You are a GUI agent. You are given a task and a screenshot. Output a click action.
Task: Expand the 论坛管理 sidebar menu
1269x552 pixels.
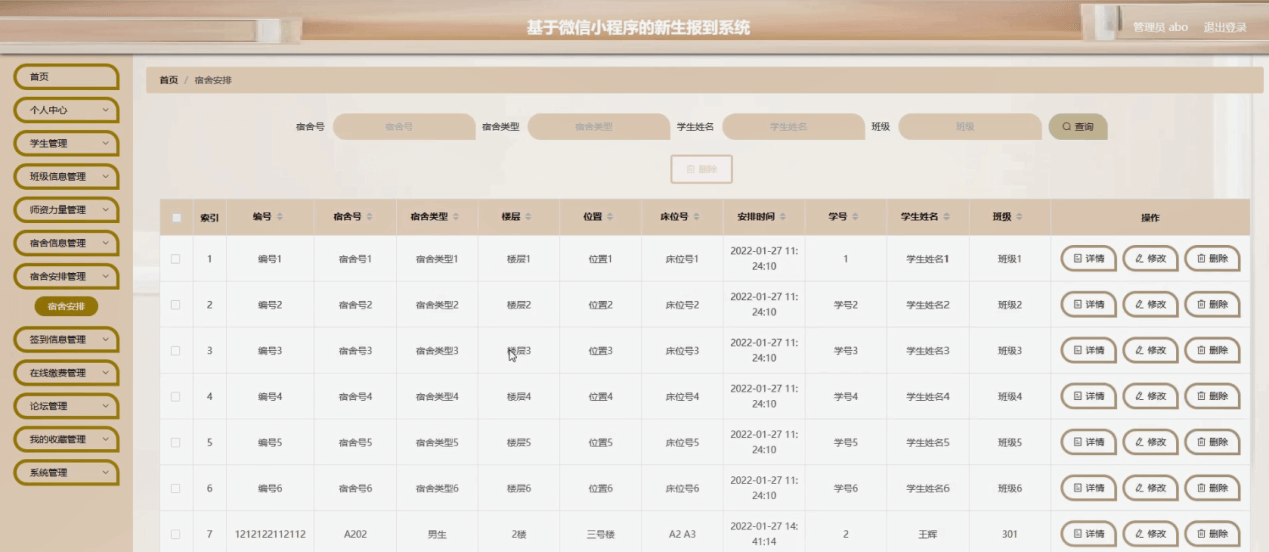(x=66, y=406)
